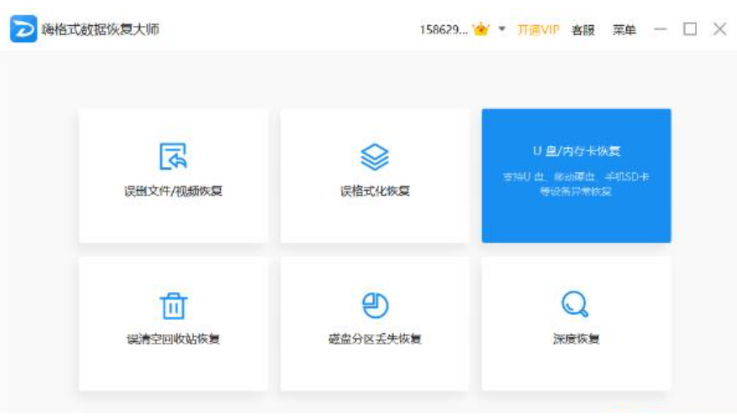The height and width of the screenshot is (419, 737).
Task: Select the 误格式化恢复 label
Action: [x=374, y=191]
